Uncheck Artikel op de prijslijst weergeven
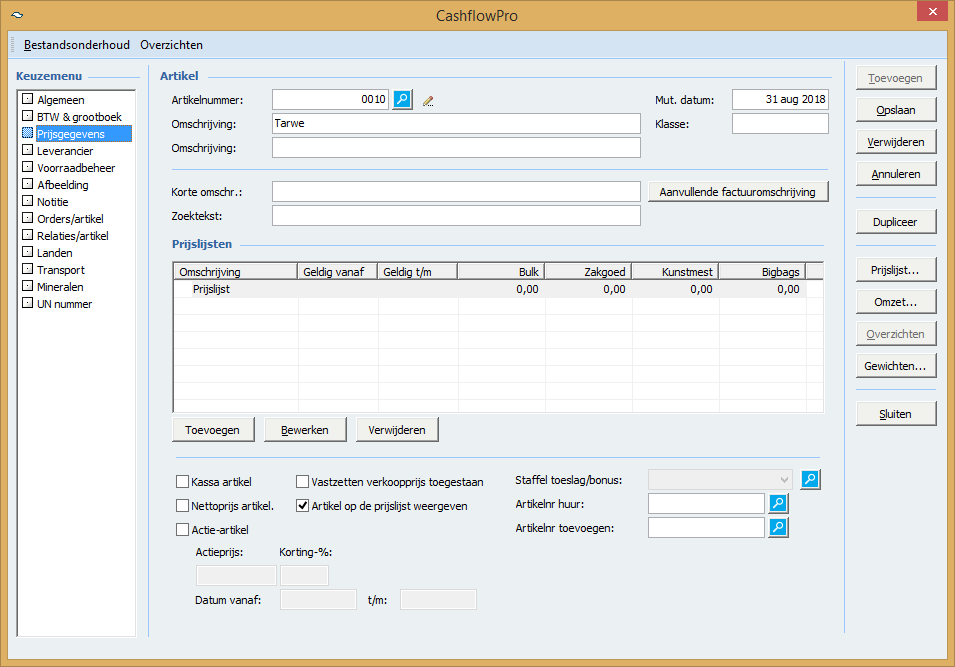This screenshot has height=667, width=955. 303,506
